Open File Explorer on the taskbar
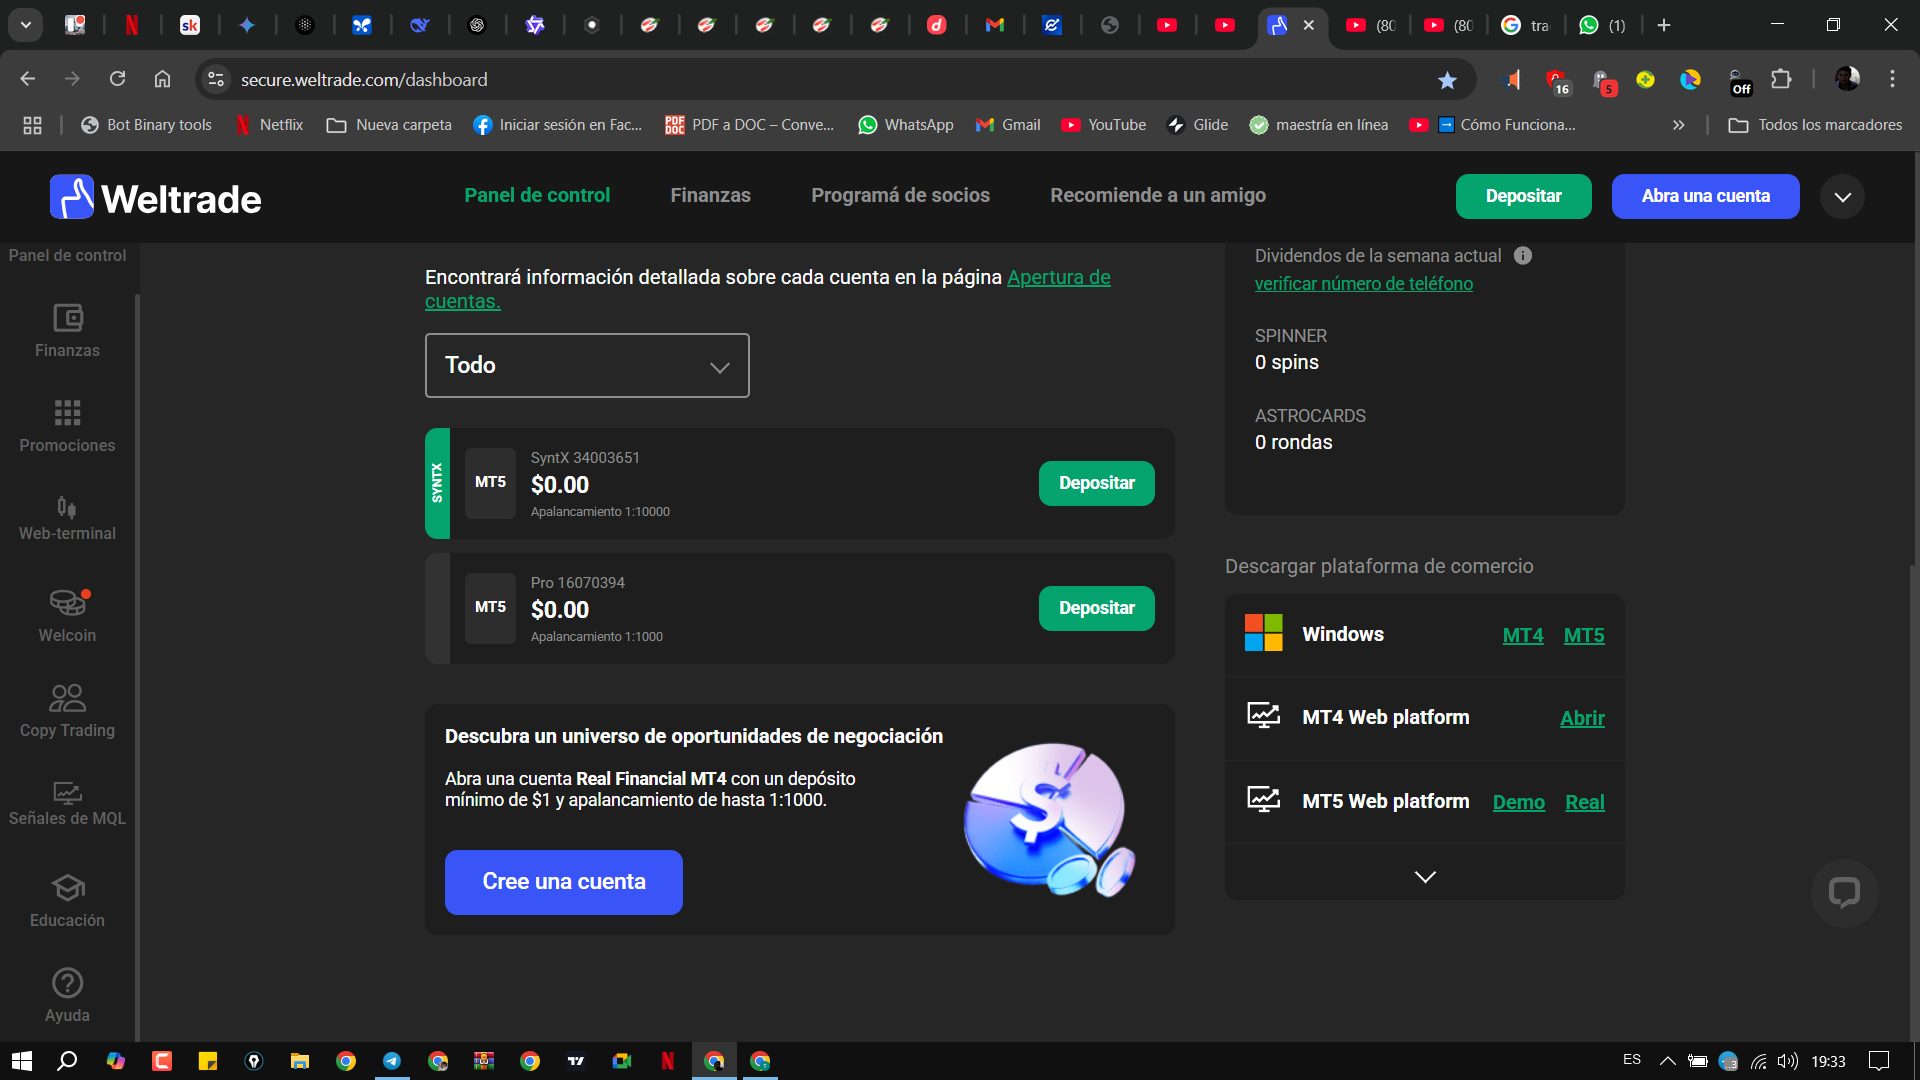Image resolution: width=1920 pixels, height=1080 pixels. point(300,1061)
